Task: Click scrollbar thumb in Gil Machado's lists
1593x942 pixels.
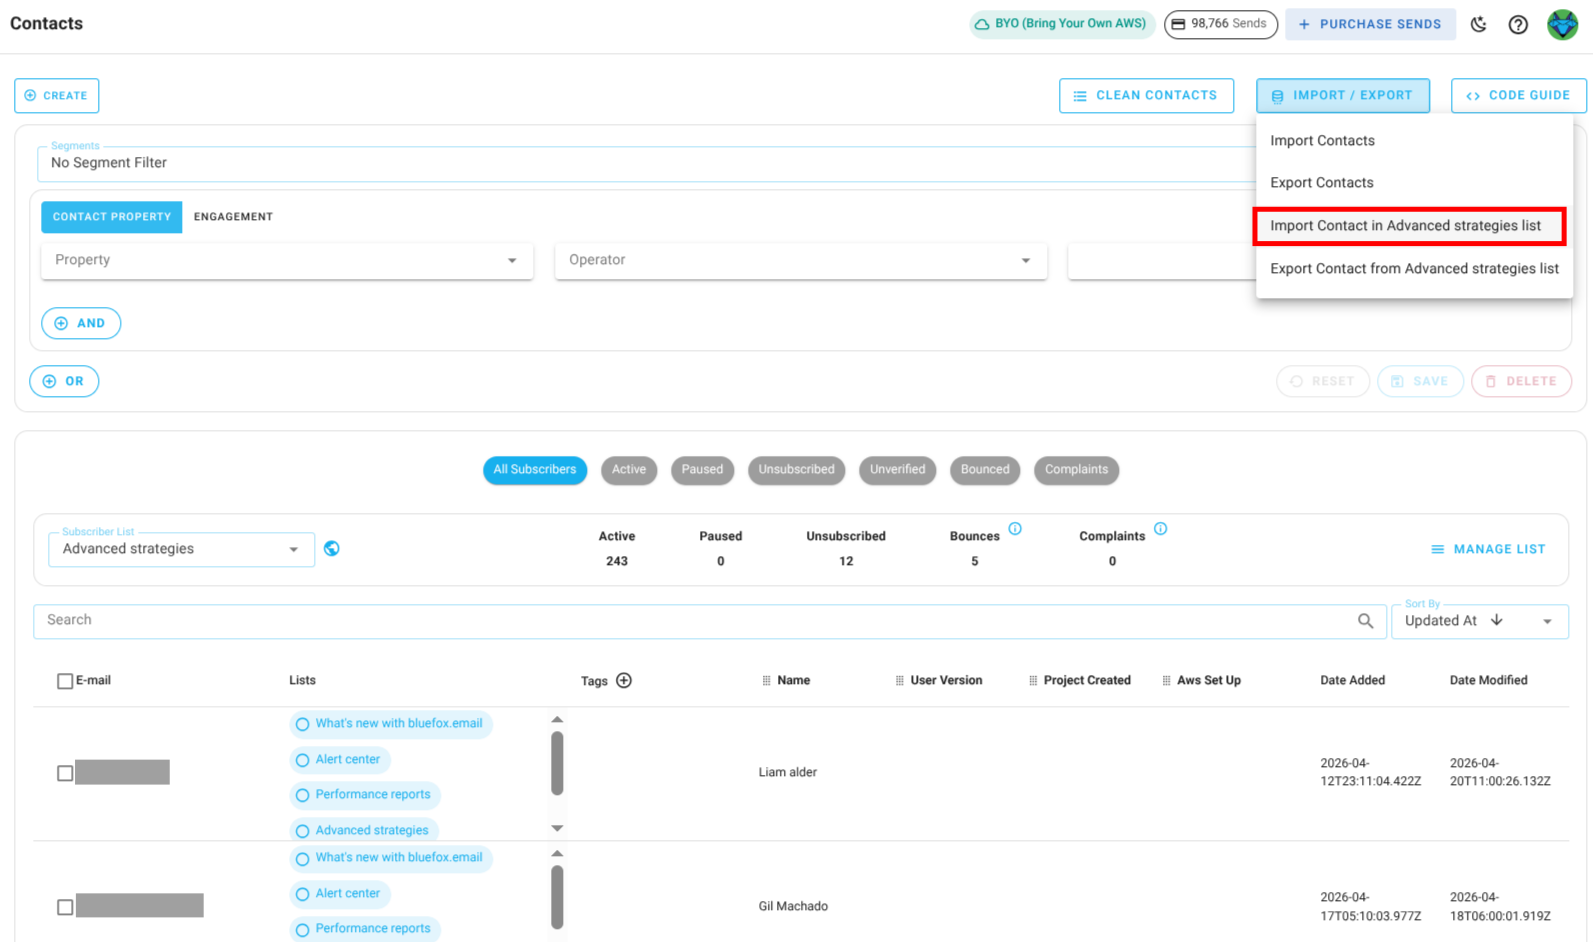Action: (557, 897)
